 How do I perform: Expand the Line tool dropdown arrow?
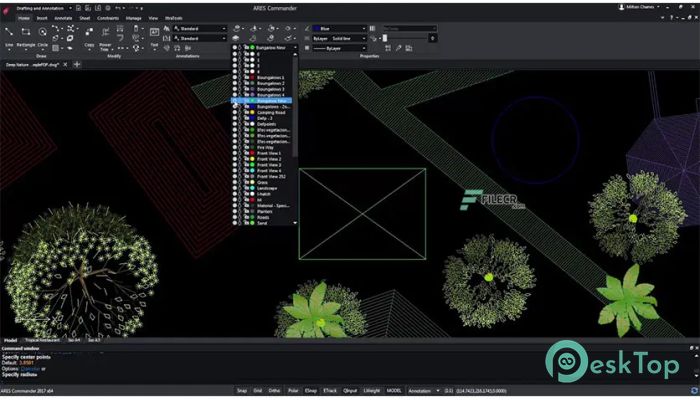(x=9, y=49)
